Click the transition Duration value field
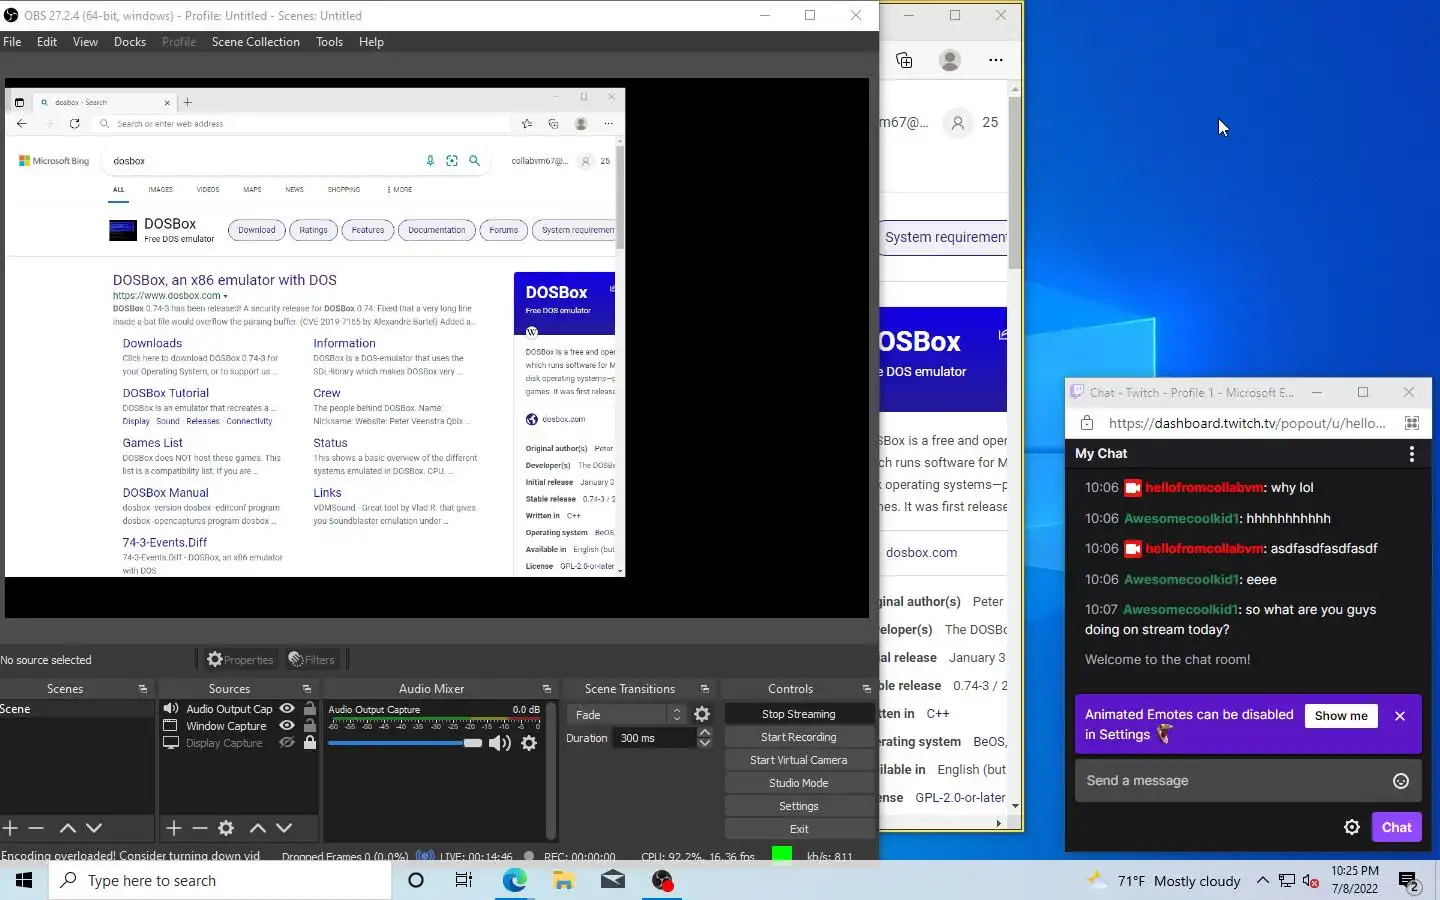The image size is (1440, 900). coord(655,738)
